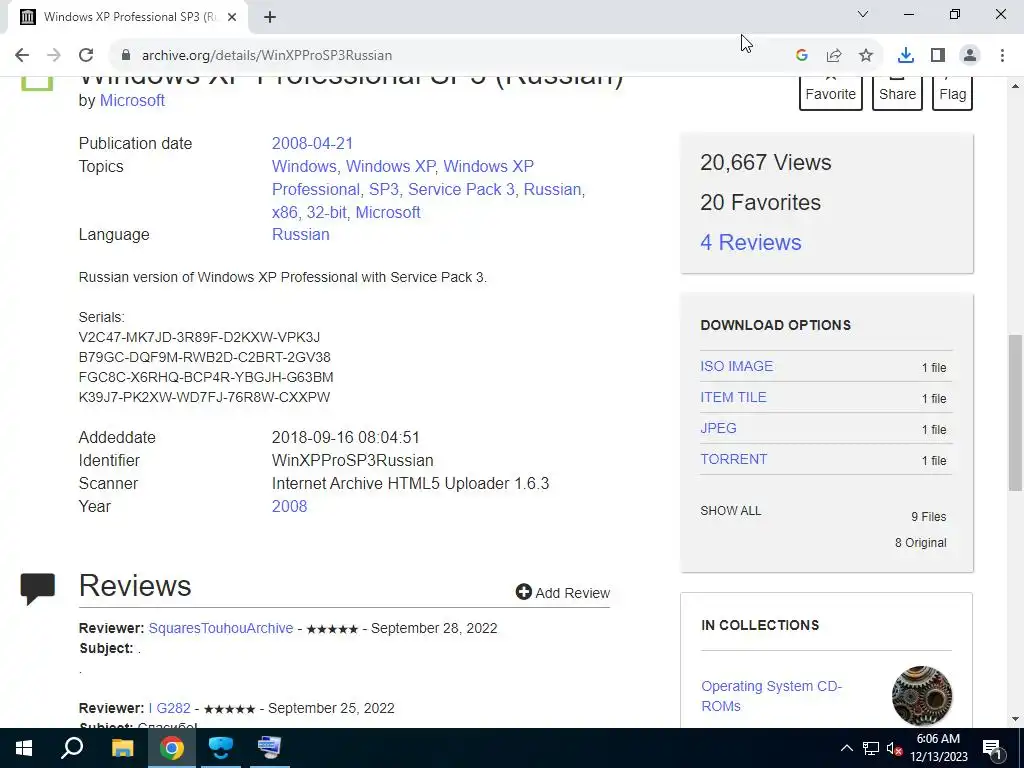
Task: Open the Service Pack 3 topic link
Action: coord(461,189)
